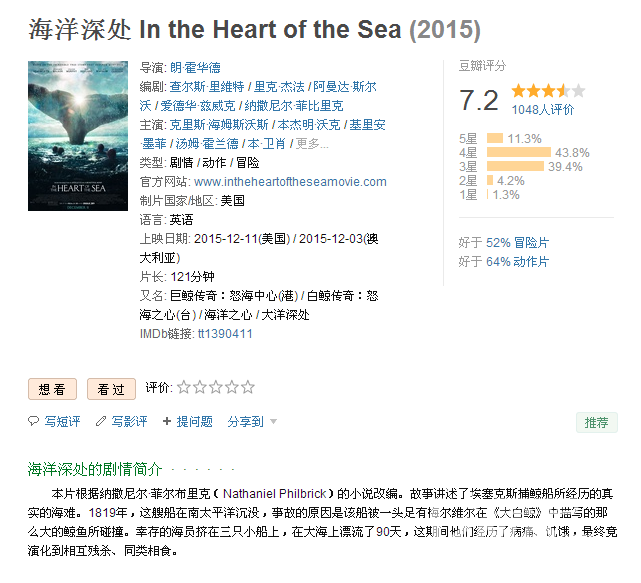Rate two stars in the 评价 row

[199, 388]
